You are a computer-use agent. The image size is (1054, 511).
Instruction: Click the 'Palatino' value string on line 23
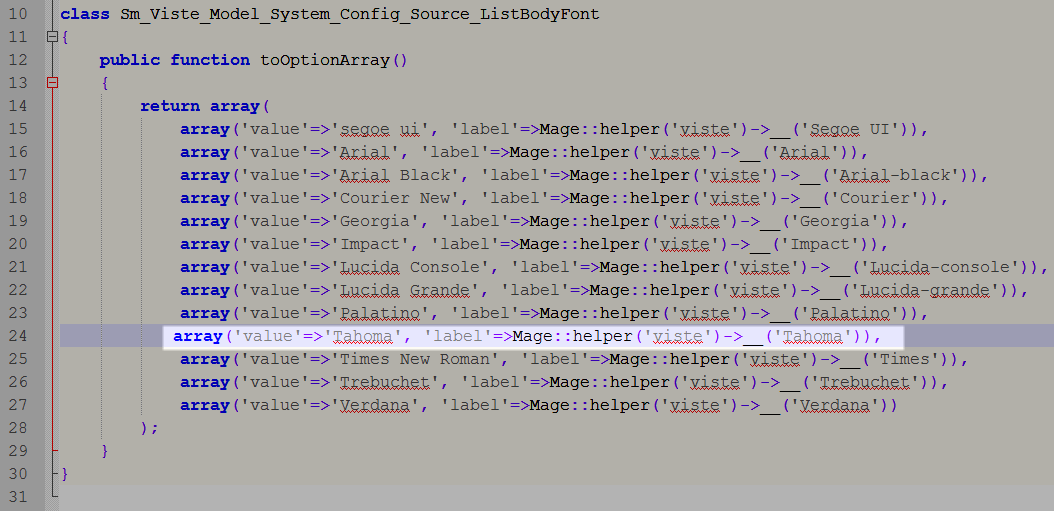[x=379, y=313]
